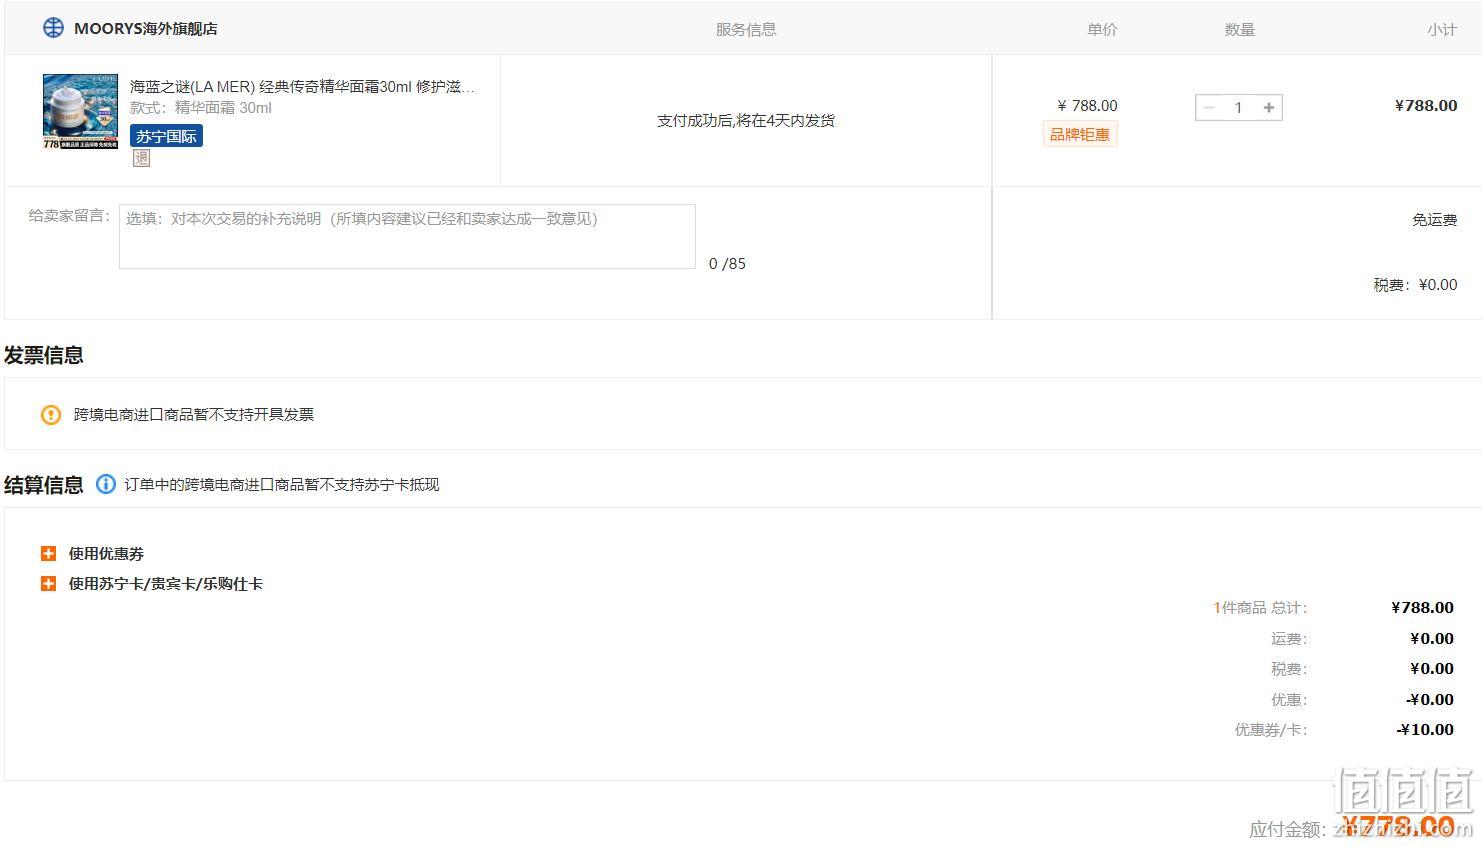This screenshot has height=846, width=1482.
Task: Click the 款式: 精华面霜 30ml text
Action: tap(200, 108)
